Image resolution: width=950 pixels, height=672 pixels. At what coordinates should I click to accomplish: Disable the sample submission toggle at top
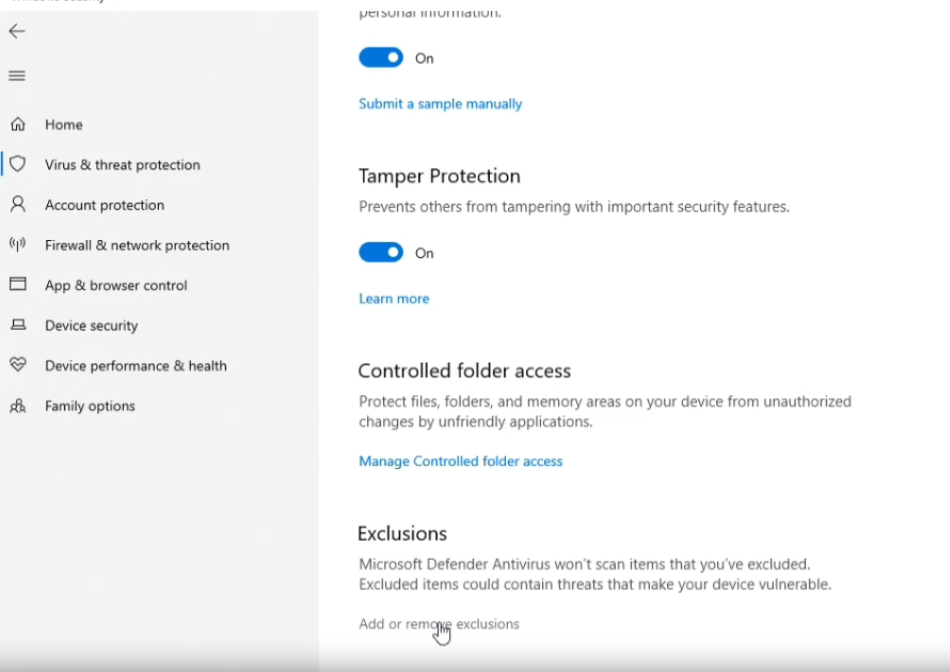381,58
